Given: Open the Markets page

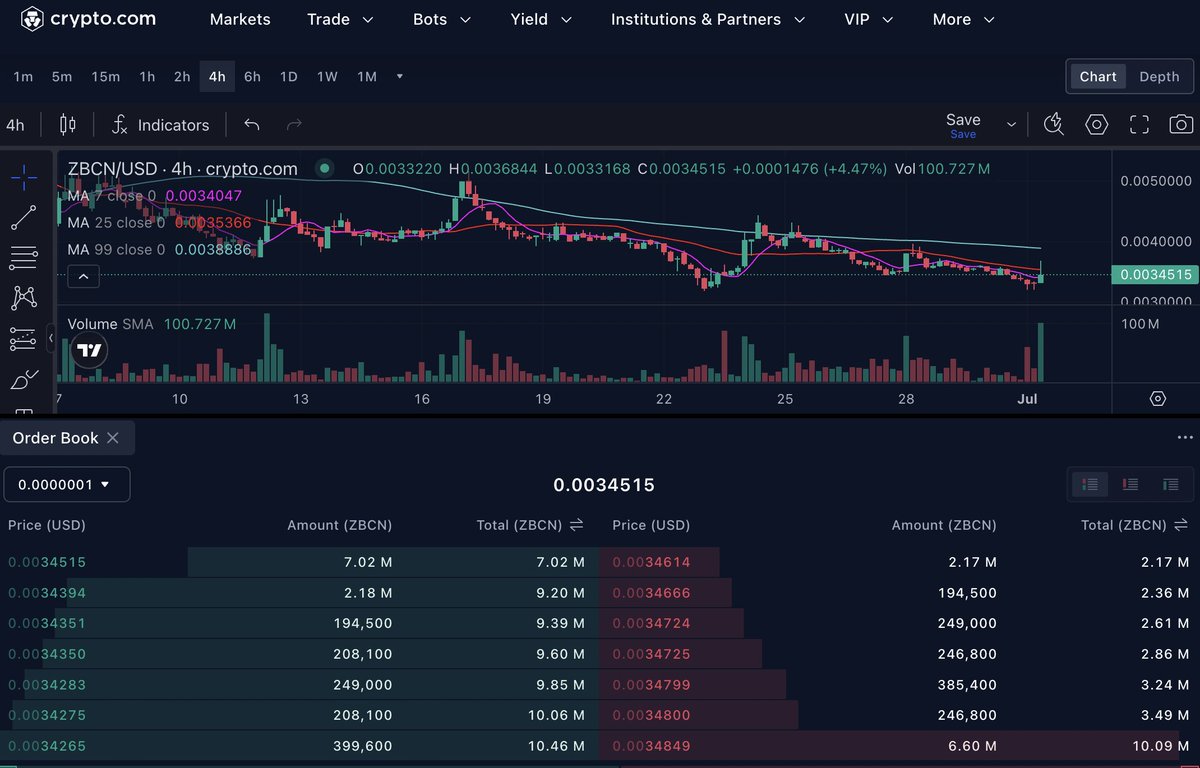Looking at the screenshot, I should (240, 19).
